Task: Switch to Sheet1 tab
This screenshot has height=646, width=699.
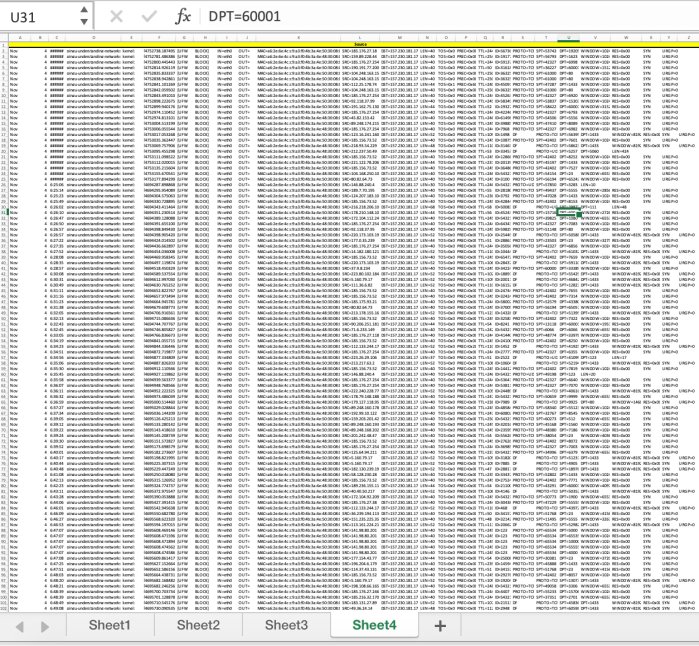Action: click(110, 625)
